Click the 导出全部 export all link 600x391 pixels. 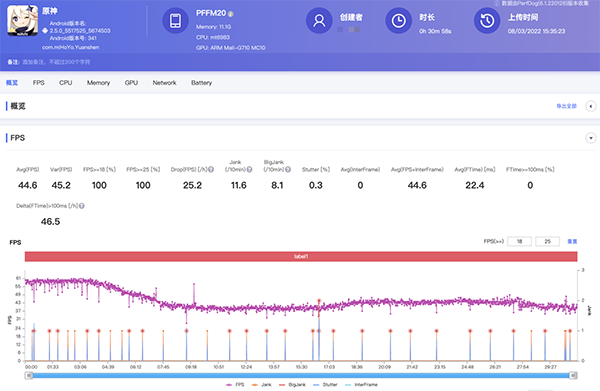(567, 106)
